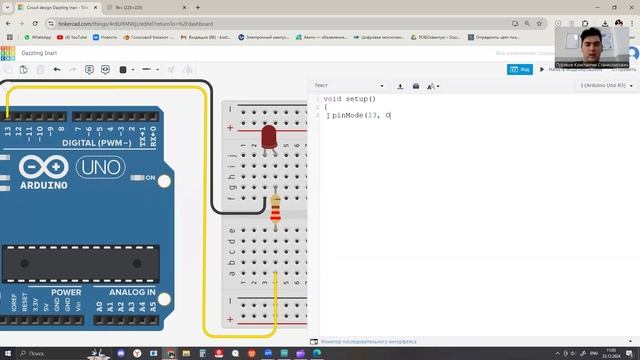
Task: Click the Undo arrow
Action: (x=57, y=70)
